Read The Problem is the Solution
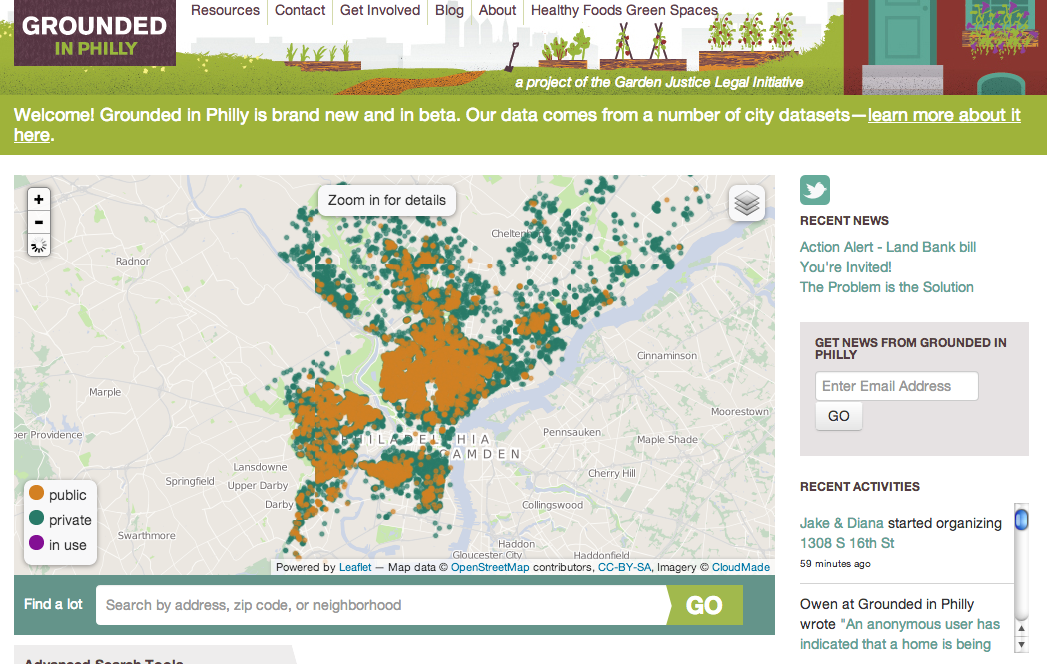 point(887,287)
